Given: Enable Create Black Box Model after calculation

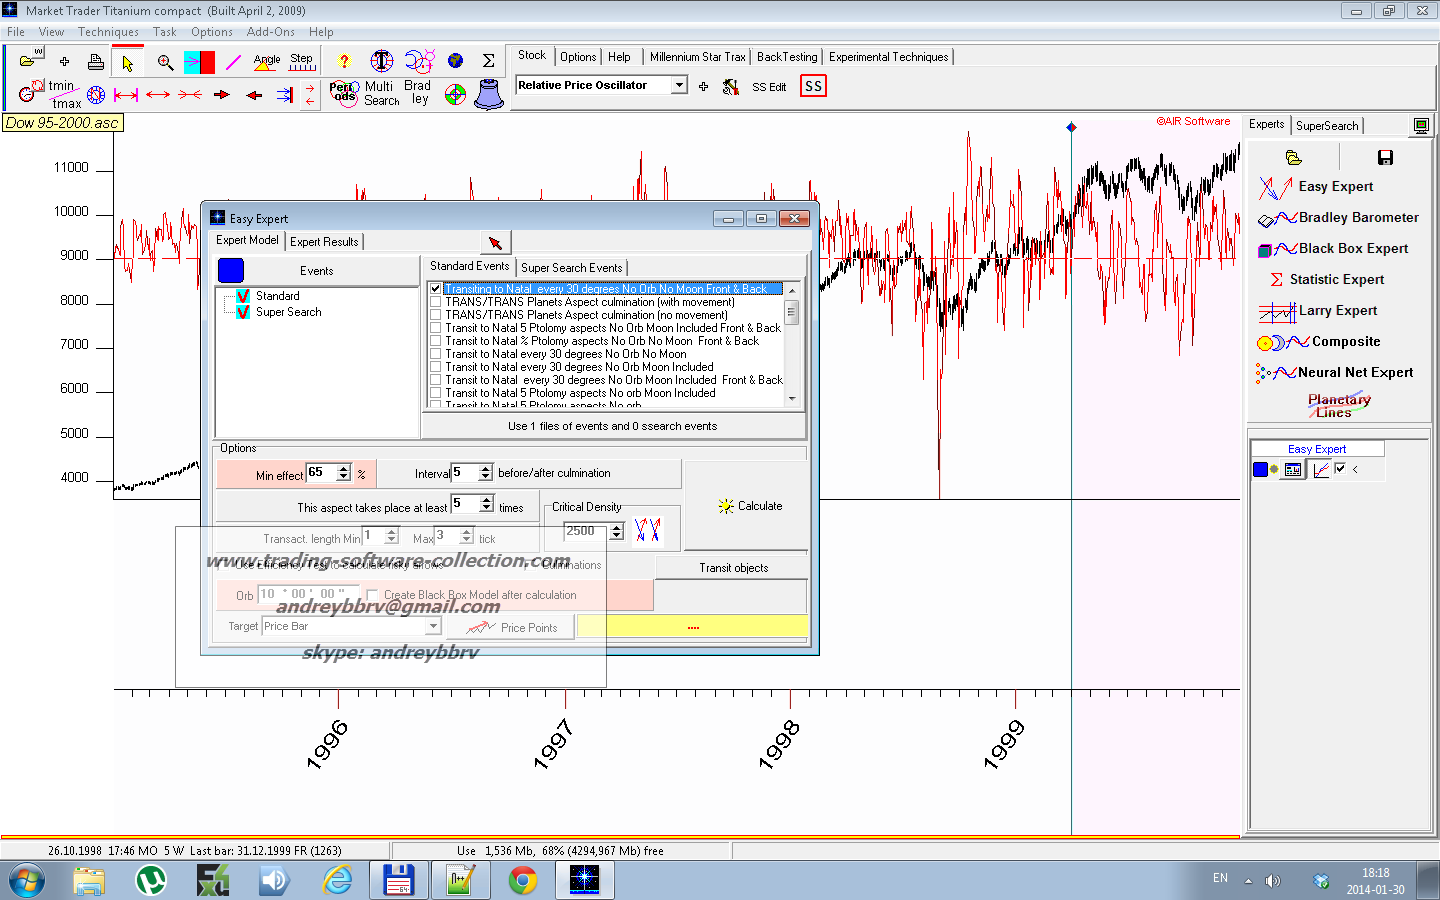Looking at the screenshot, I should (373, 595).
